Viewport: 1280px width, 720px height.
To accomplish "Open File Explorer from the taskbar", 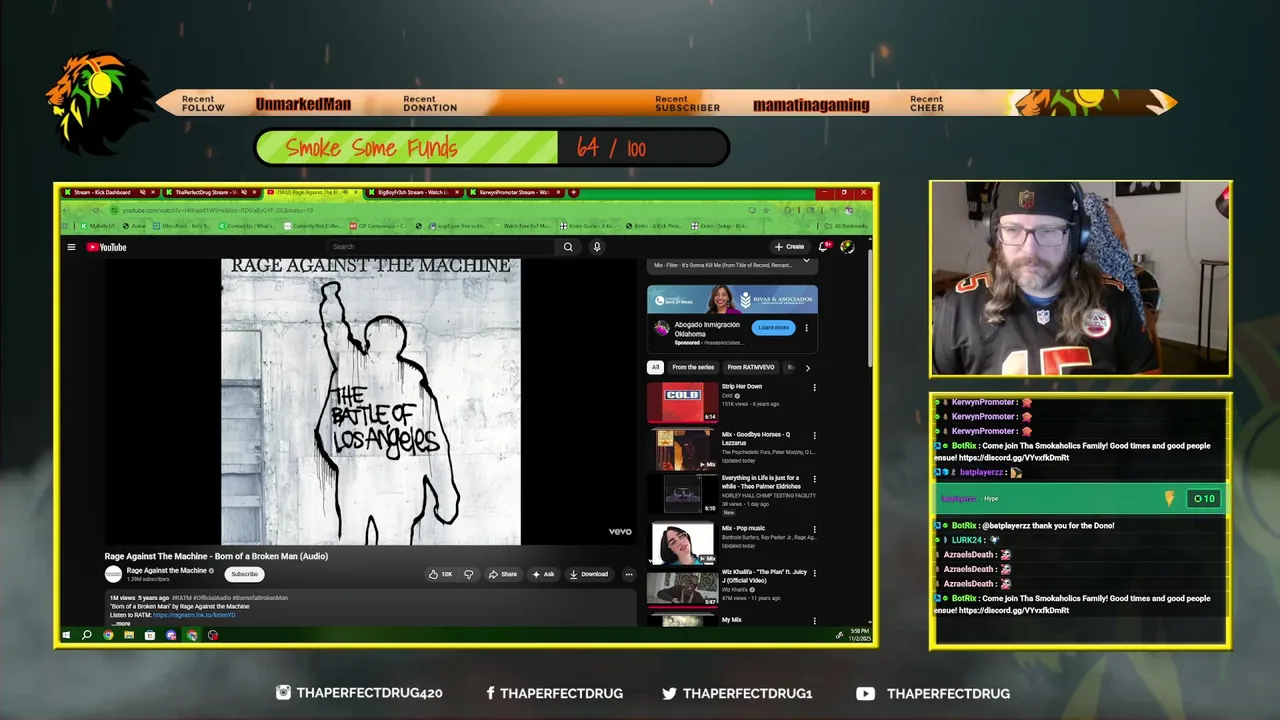I will 129,635.
